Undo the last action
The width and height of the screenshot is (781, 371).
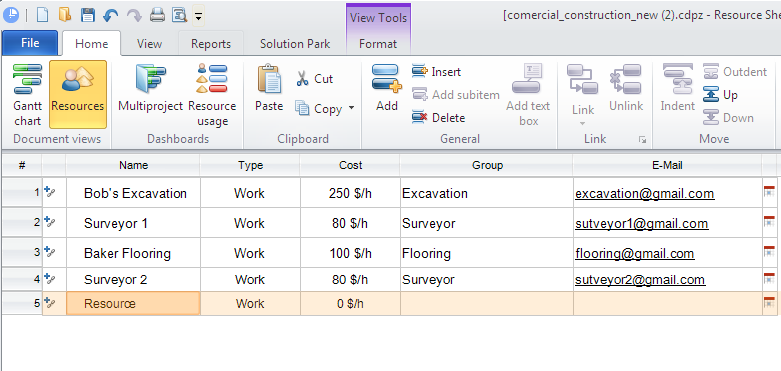(111, 15)
